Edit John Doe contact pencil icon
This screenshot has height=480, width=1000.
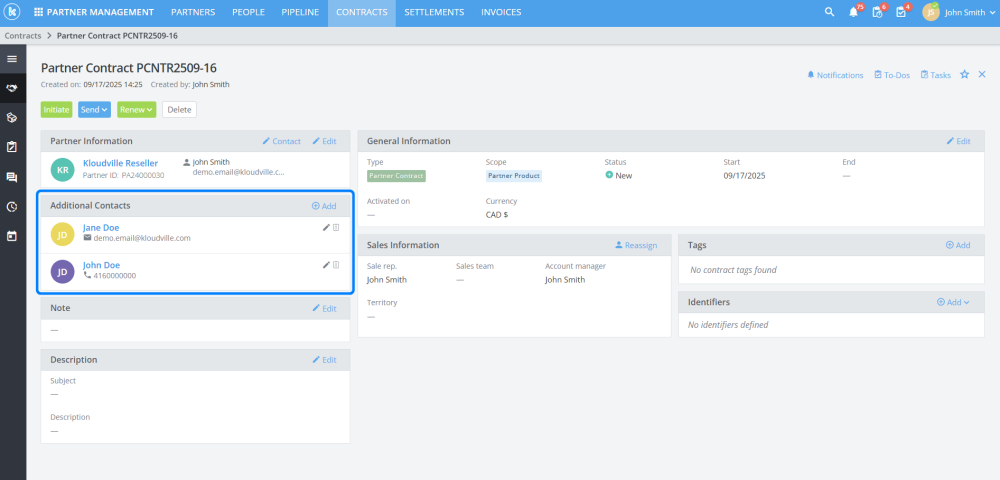click(326, 265)
